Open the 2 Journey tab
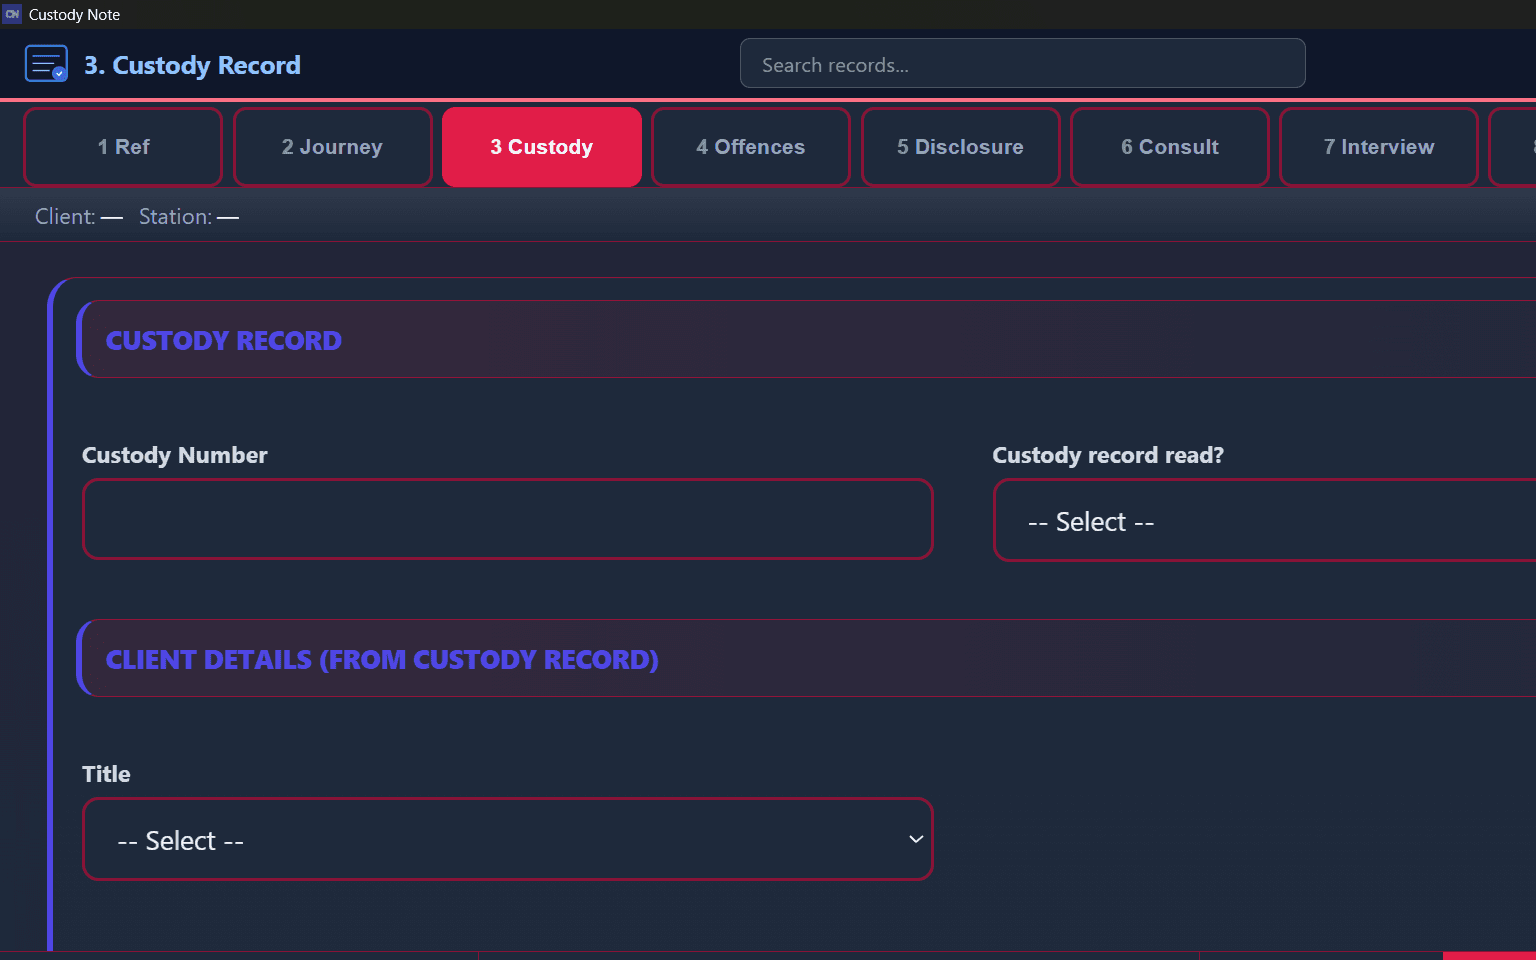The height and width of the screenshot is (960, 1536). tap(332, 147)
